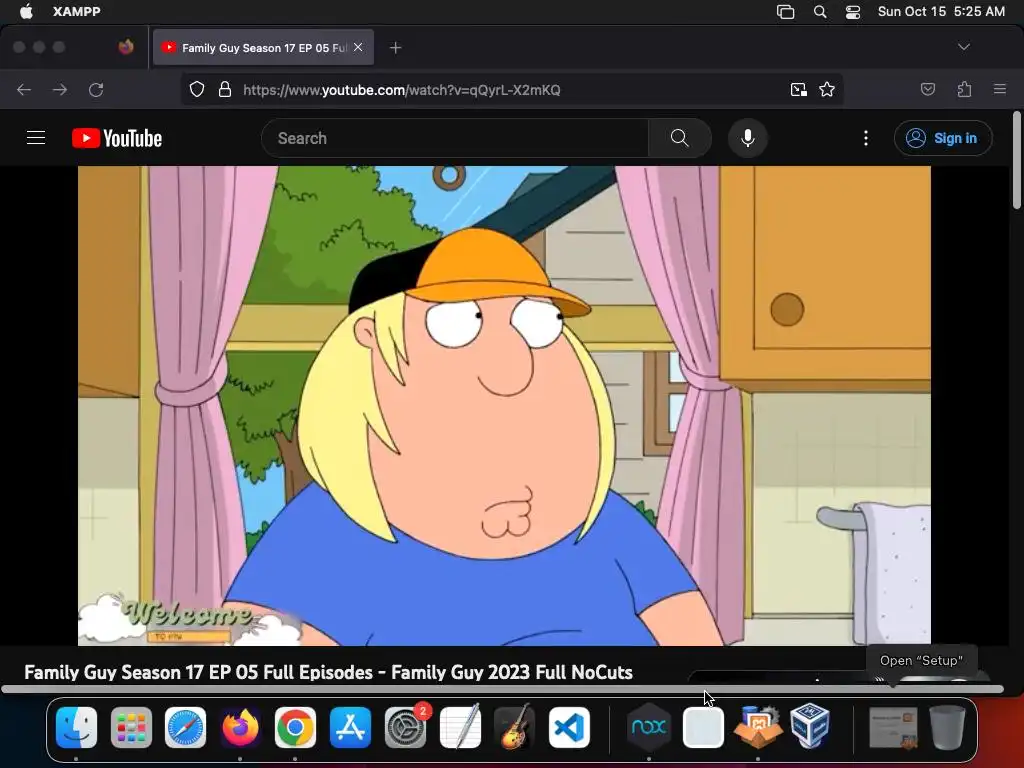Open Firefox extensions puzzle icon
1024x768 pixels.
point(964,89)
